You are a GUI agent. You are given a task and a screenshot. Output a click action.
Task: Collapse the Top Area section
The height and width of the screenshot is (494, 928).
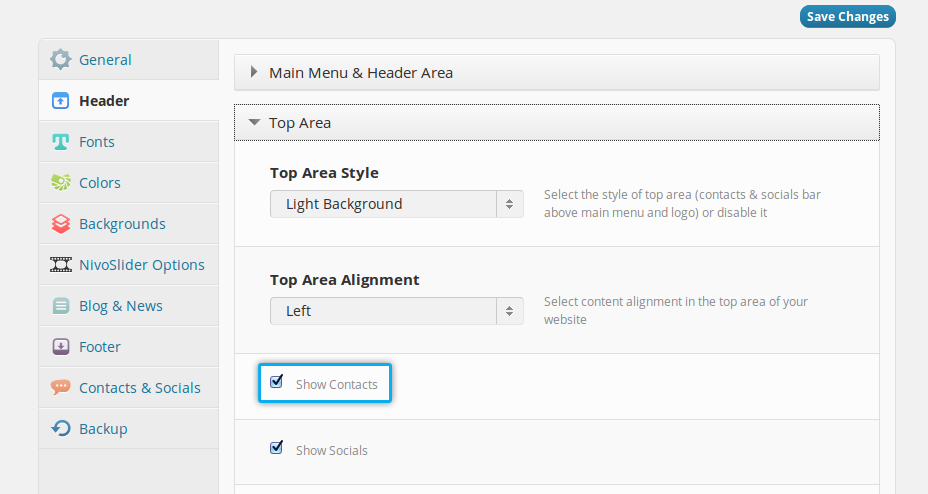point(300,123)
